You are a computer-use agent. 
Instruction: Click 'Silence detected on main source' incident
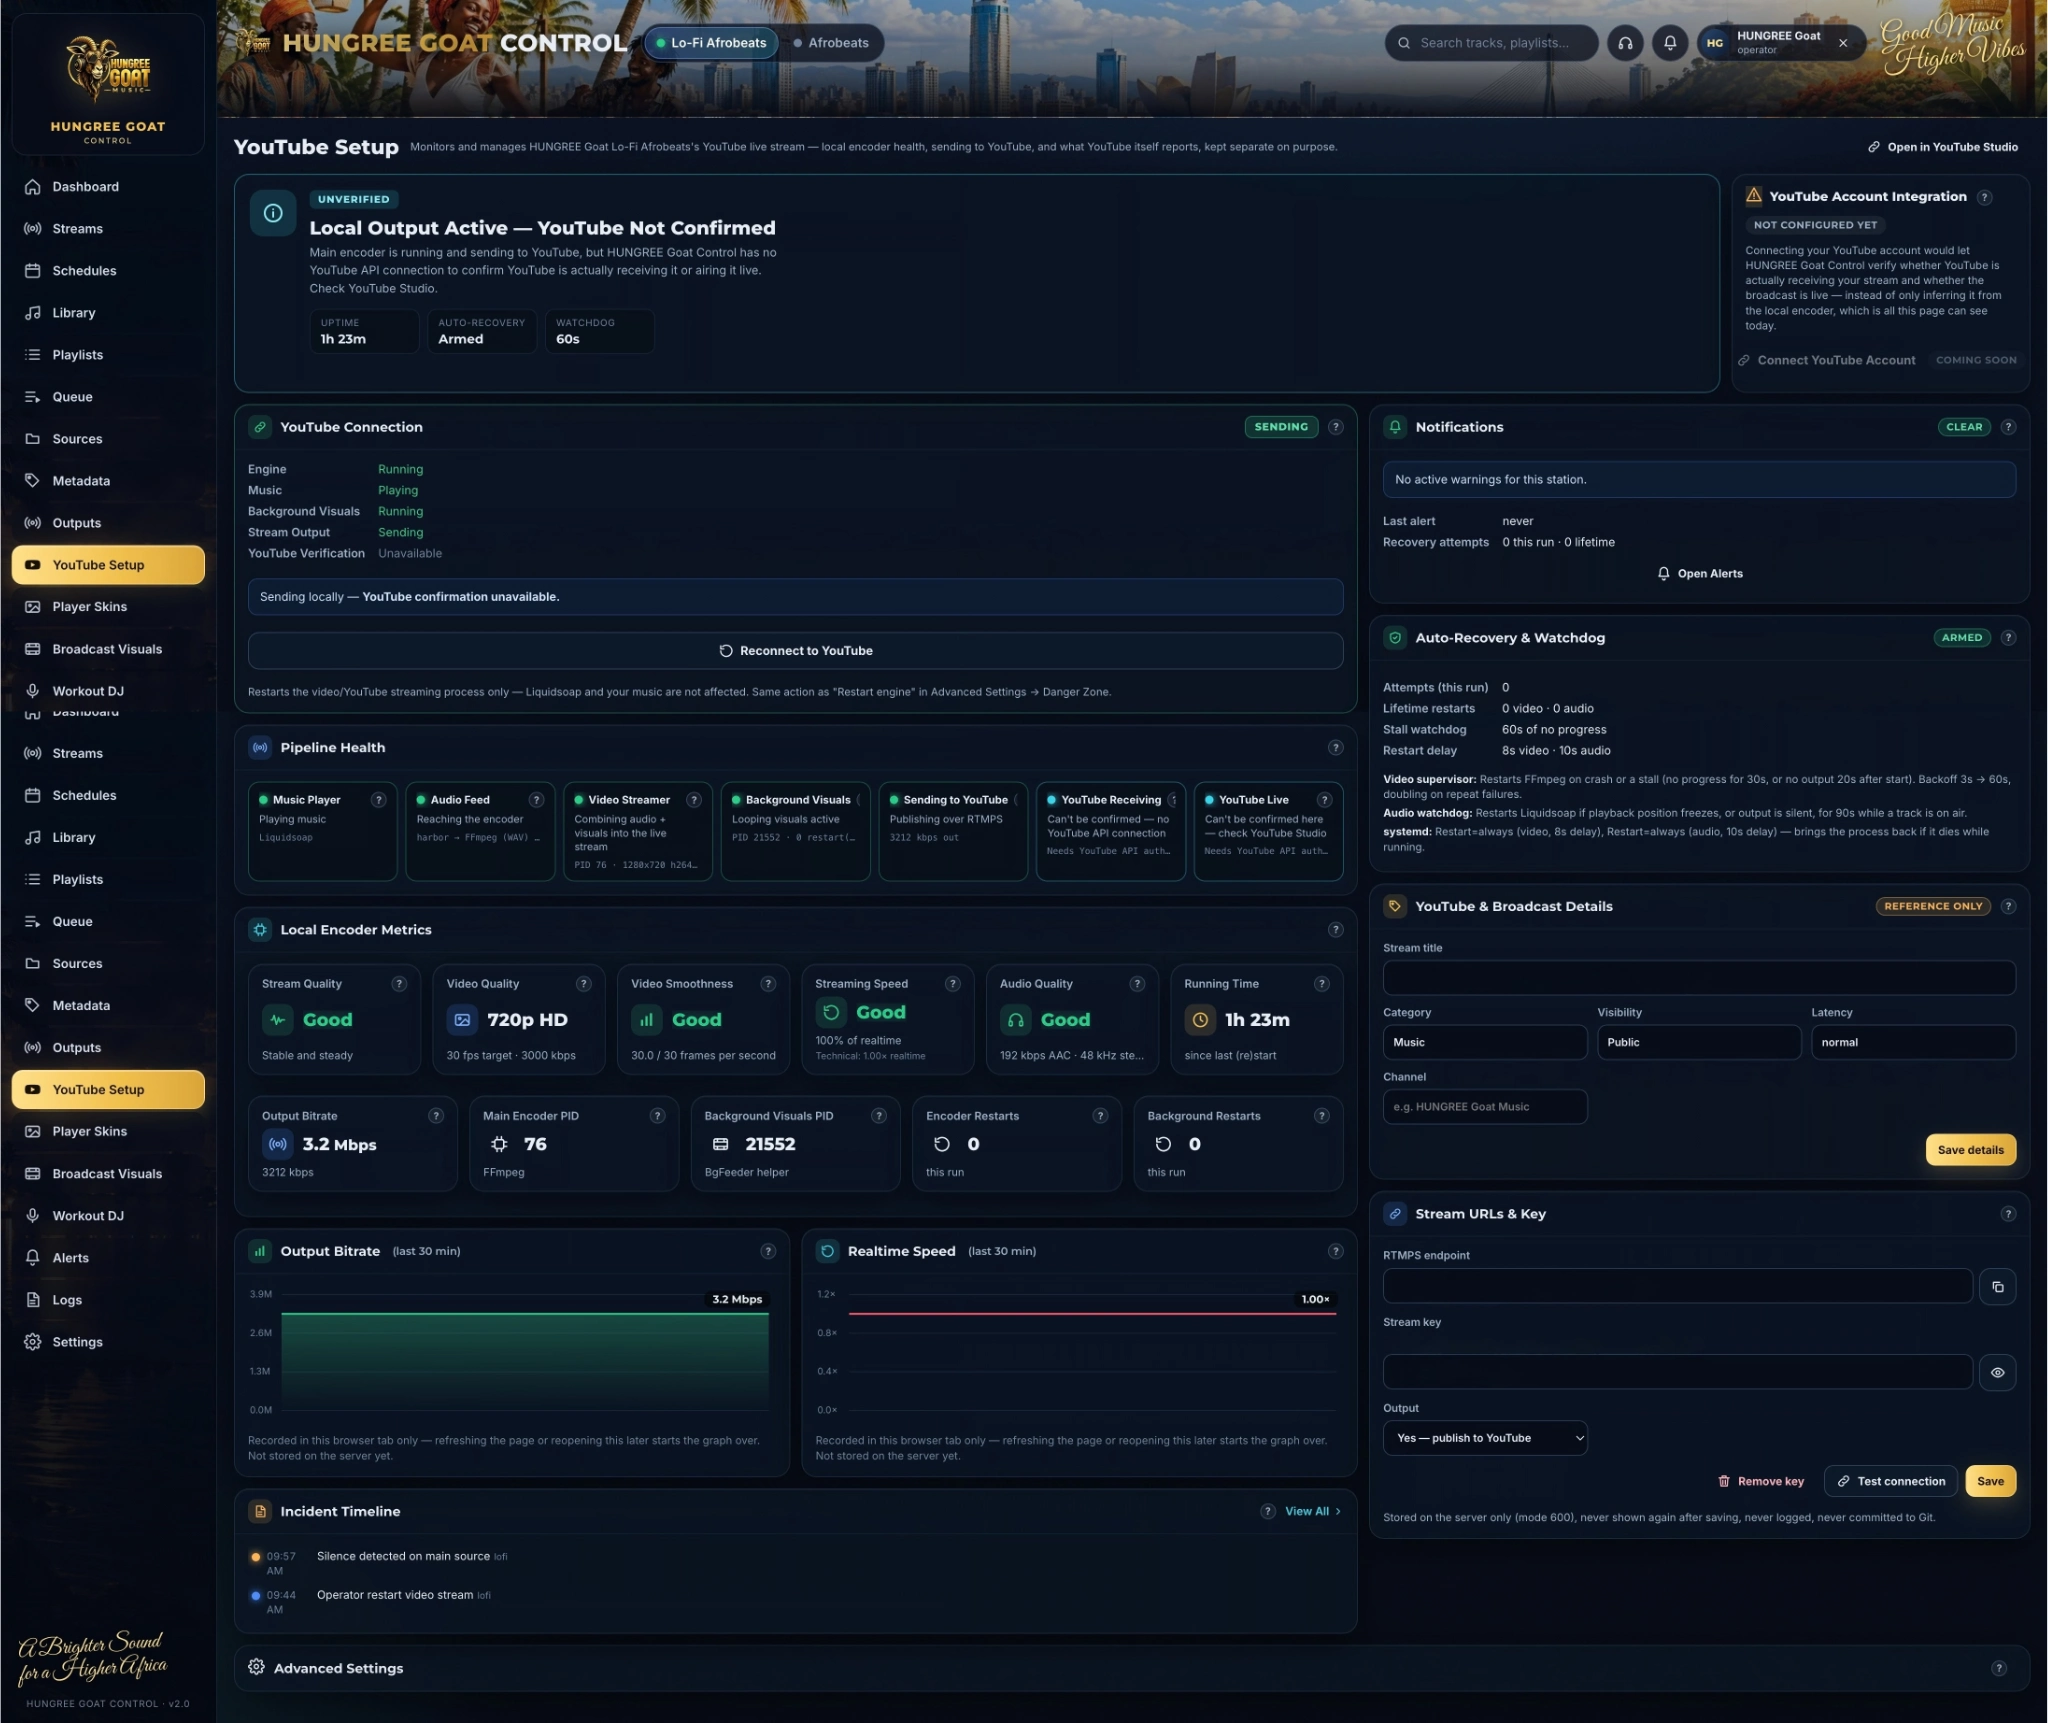coord(403,1556)
